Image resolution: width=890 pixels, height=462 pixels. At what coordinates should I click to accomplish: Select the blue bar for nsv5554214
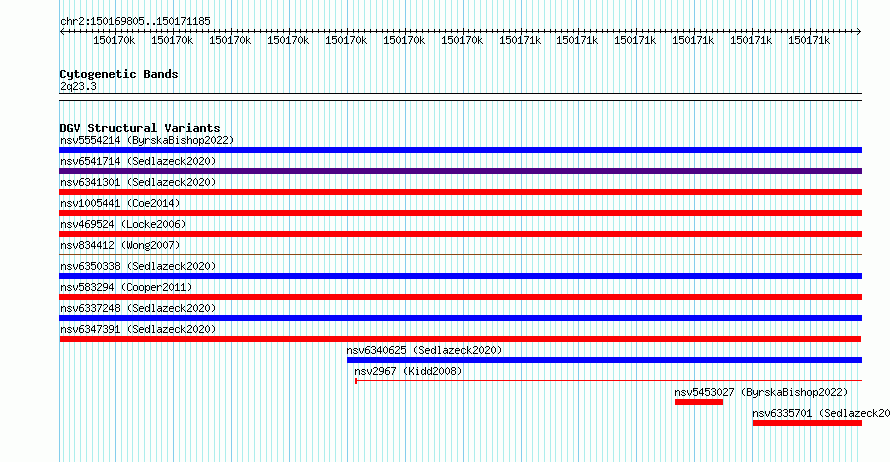(x=460, y=150)
